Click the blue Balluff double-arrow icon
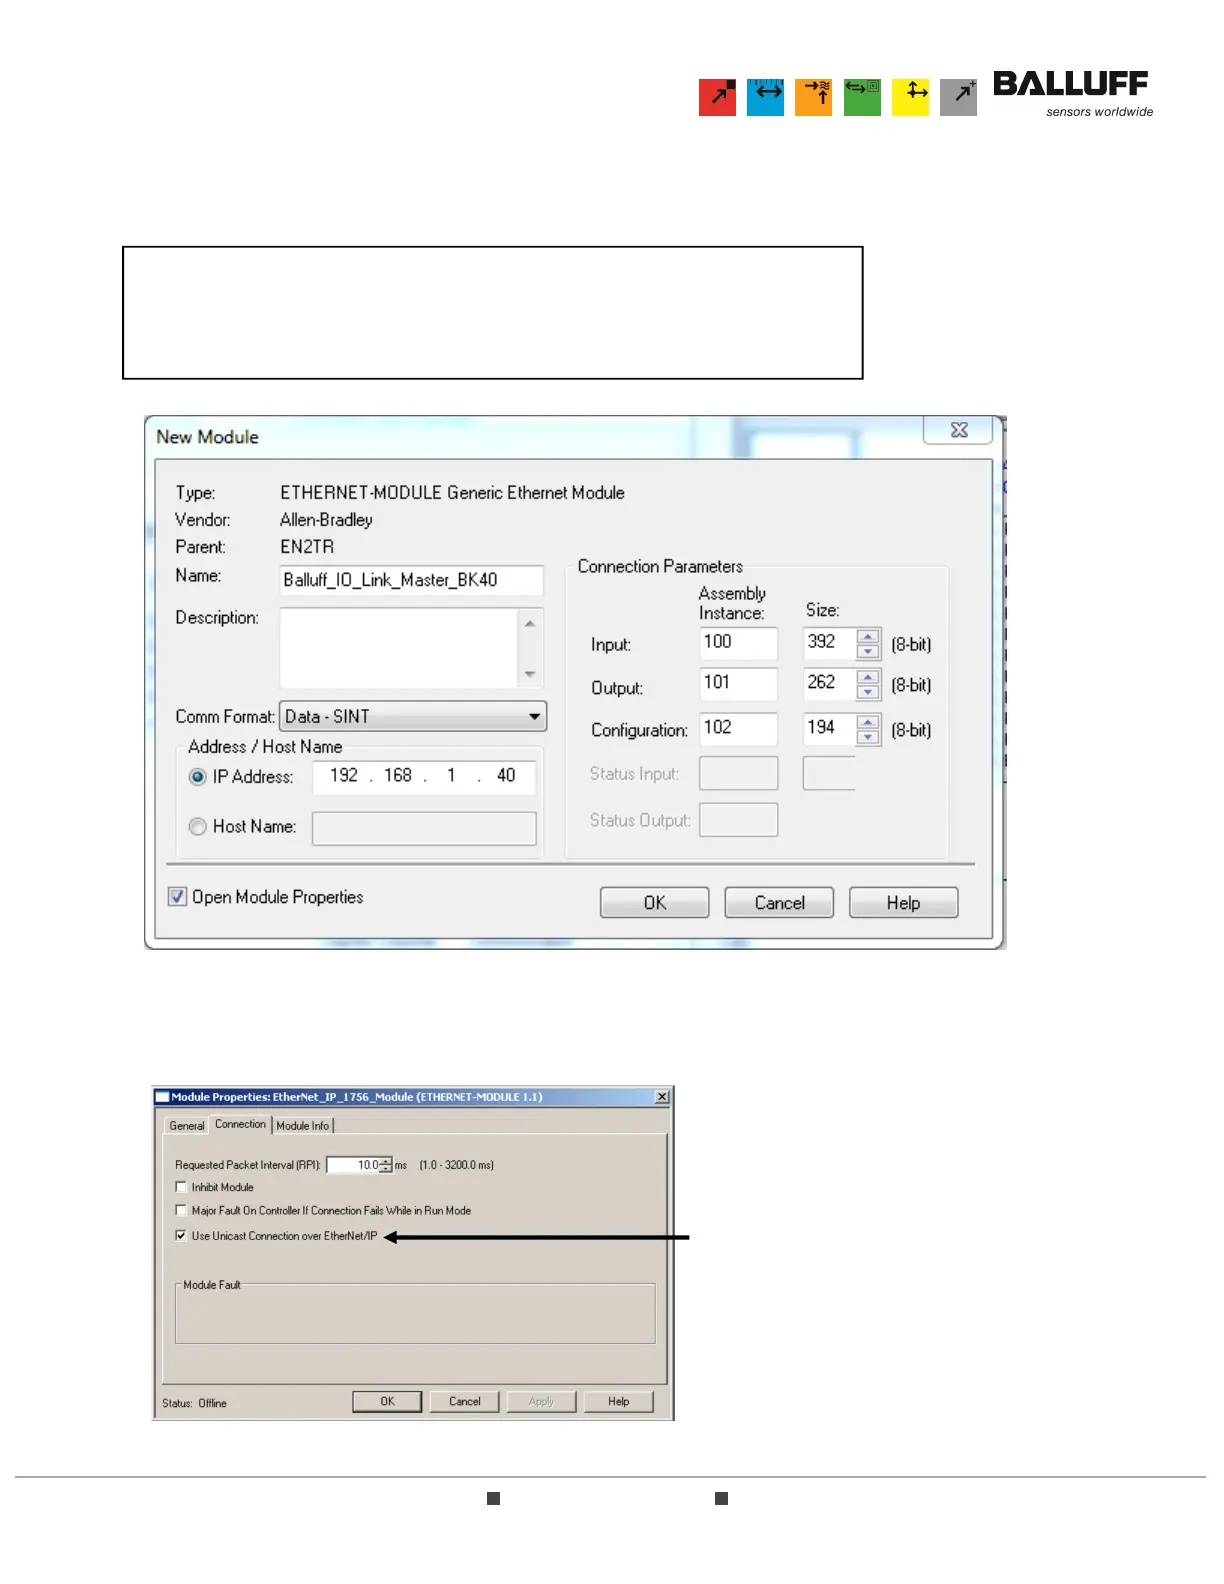 coord(766,97)
